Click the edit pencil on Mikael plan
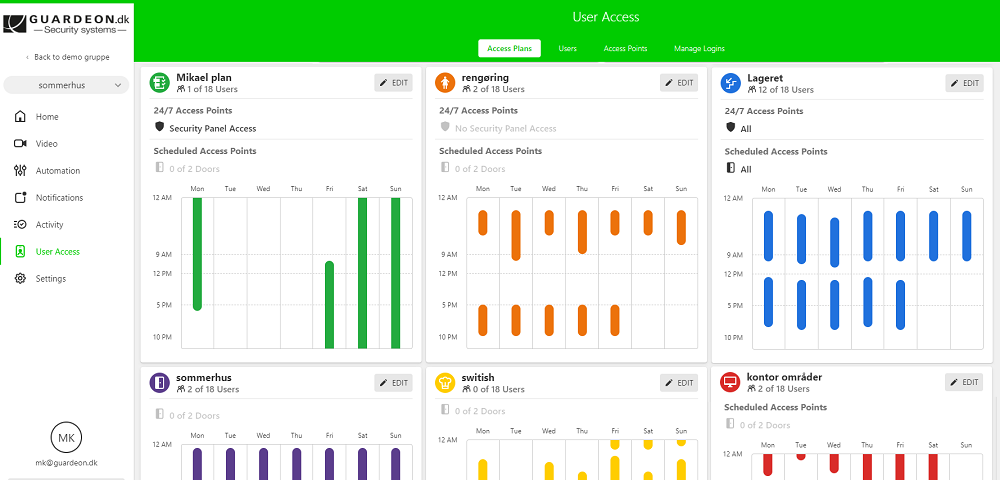The height and width of the screenshot is (480, 1000). pyautogui.click(x=383, y=82)
